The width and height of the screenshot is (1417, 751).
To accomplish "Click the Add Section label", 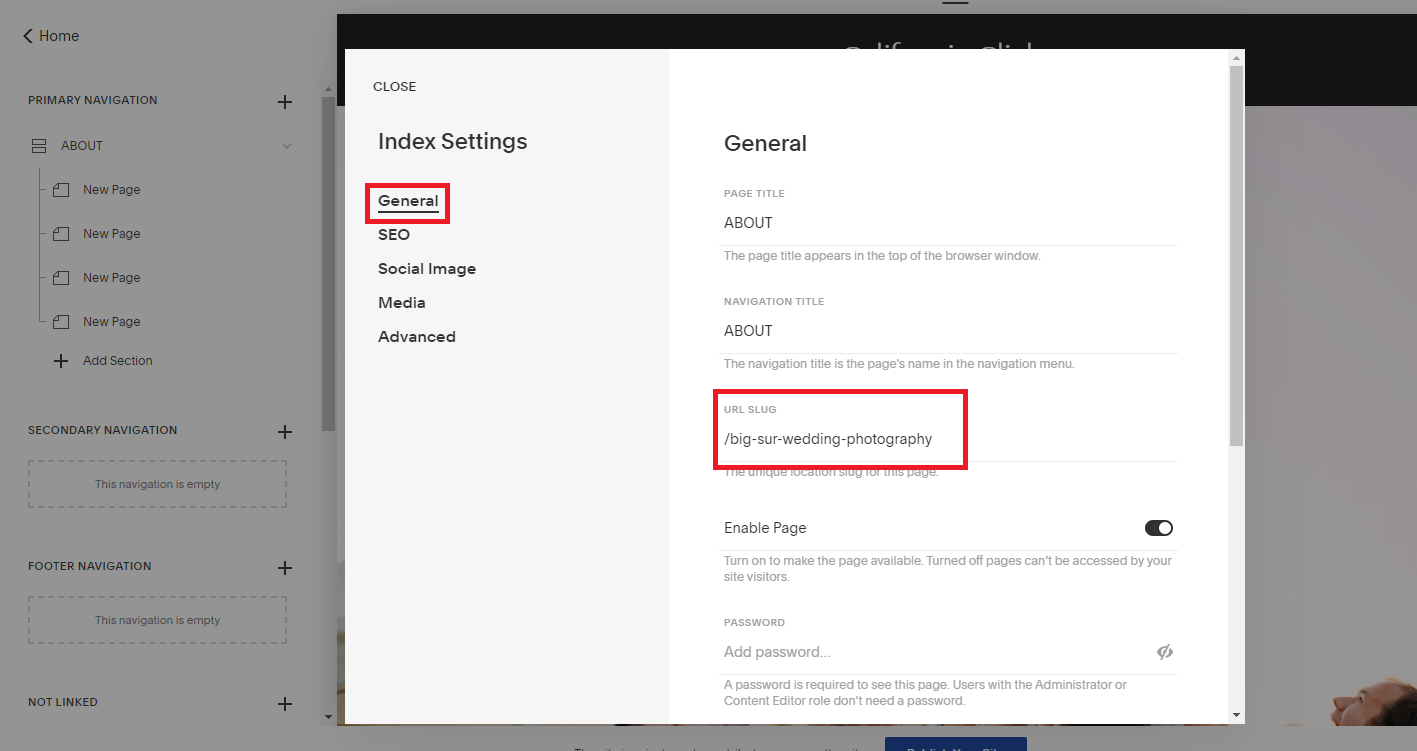I will point(118,361).
